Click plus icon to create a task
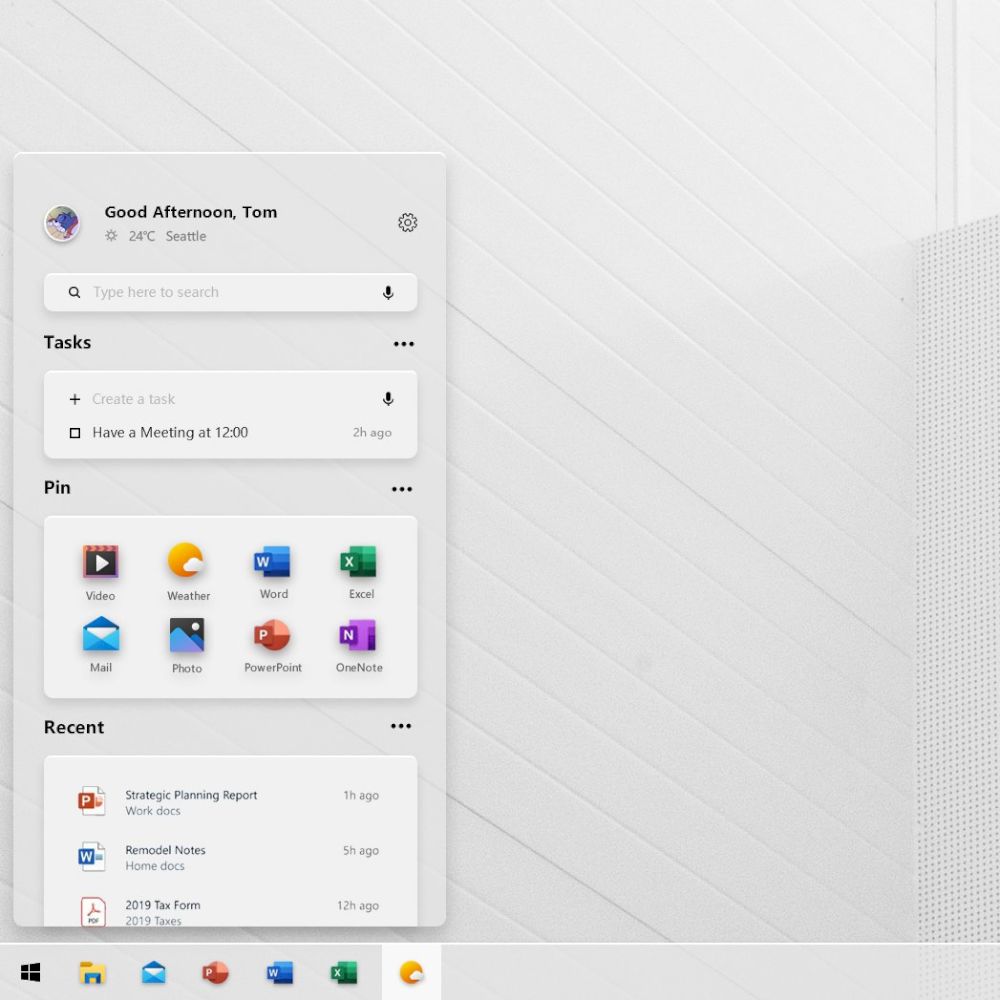The image size is (1000, 1000). (x=75, y=399)
